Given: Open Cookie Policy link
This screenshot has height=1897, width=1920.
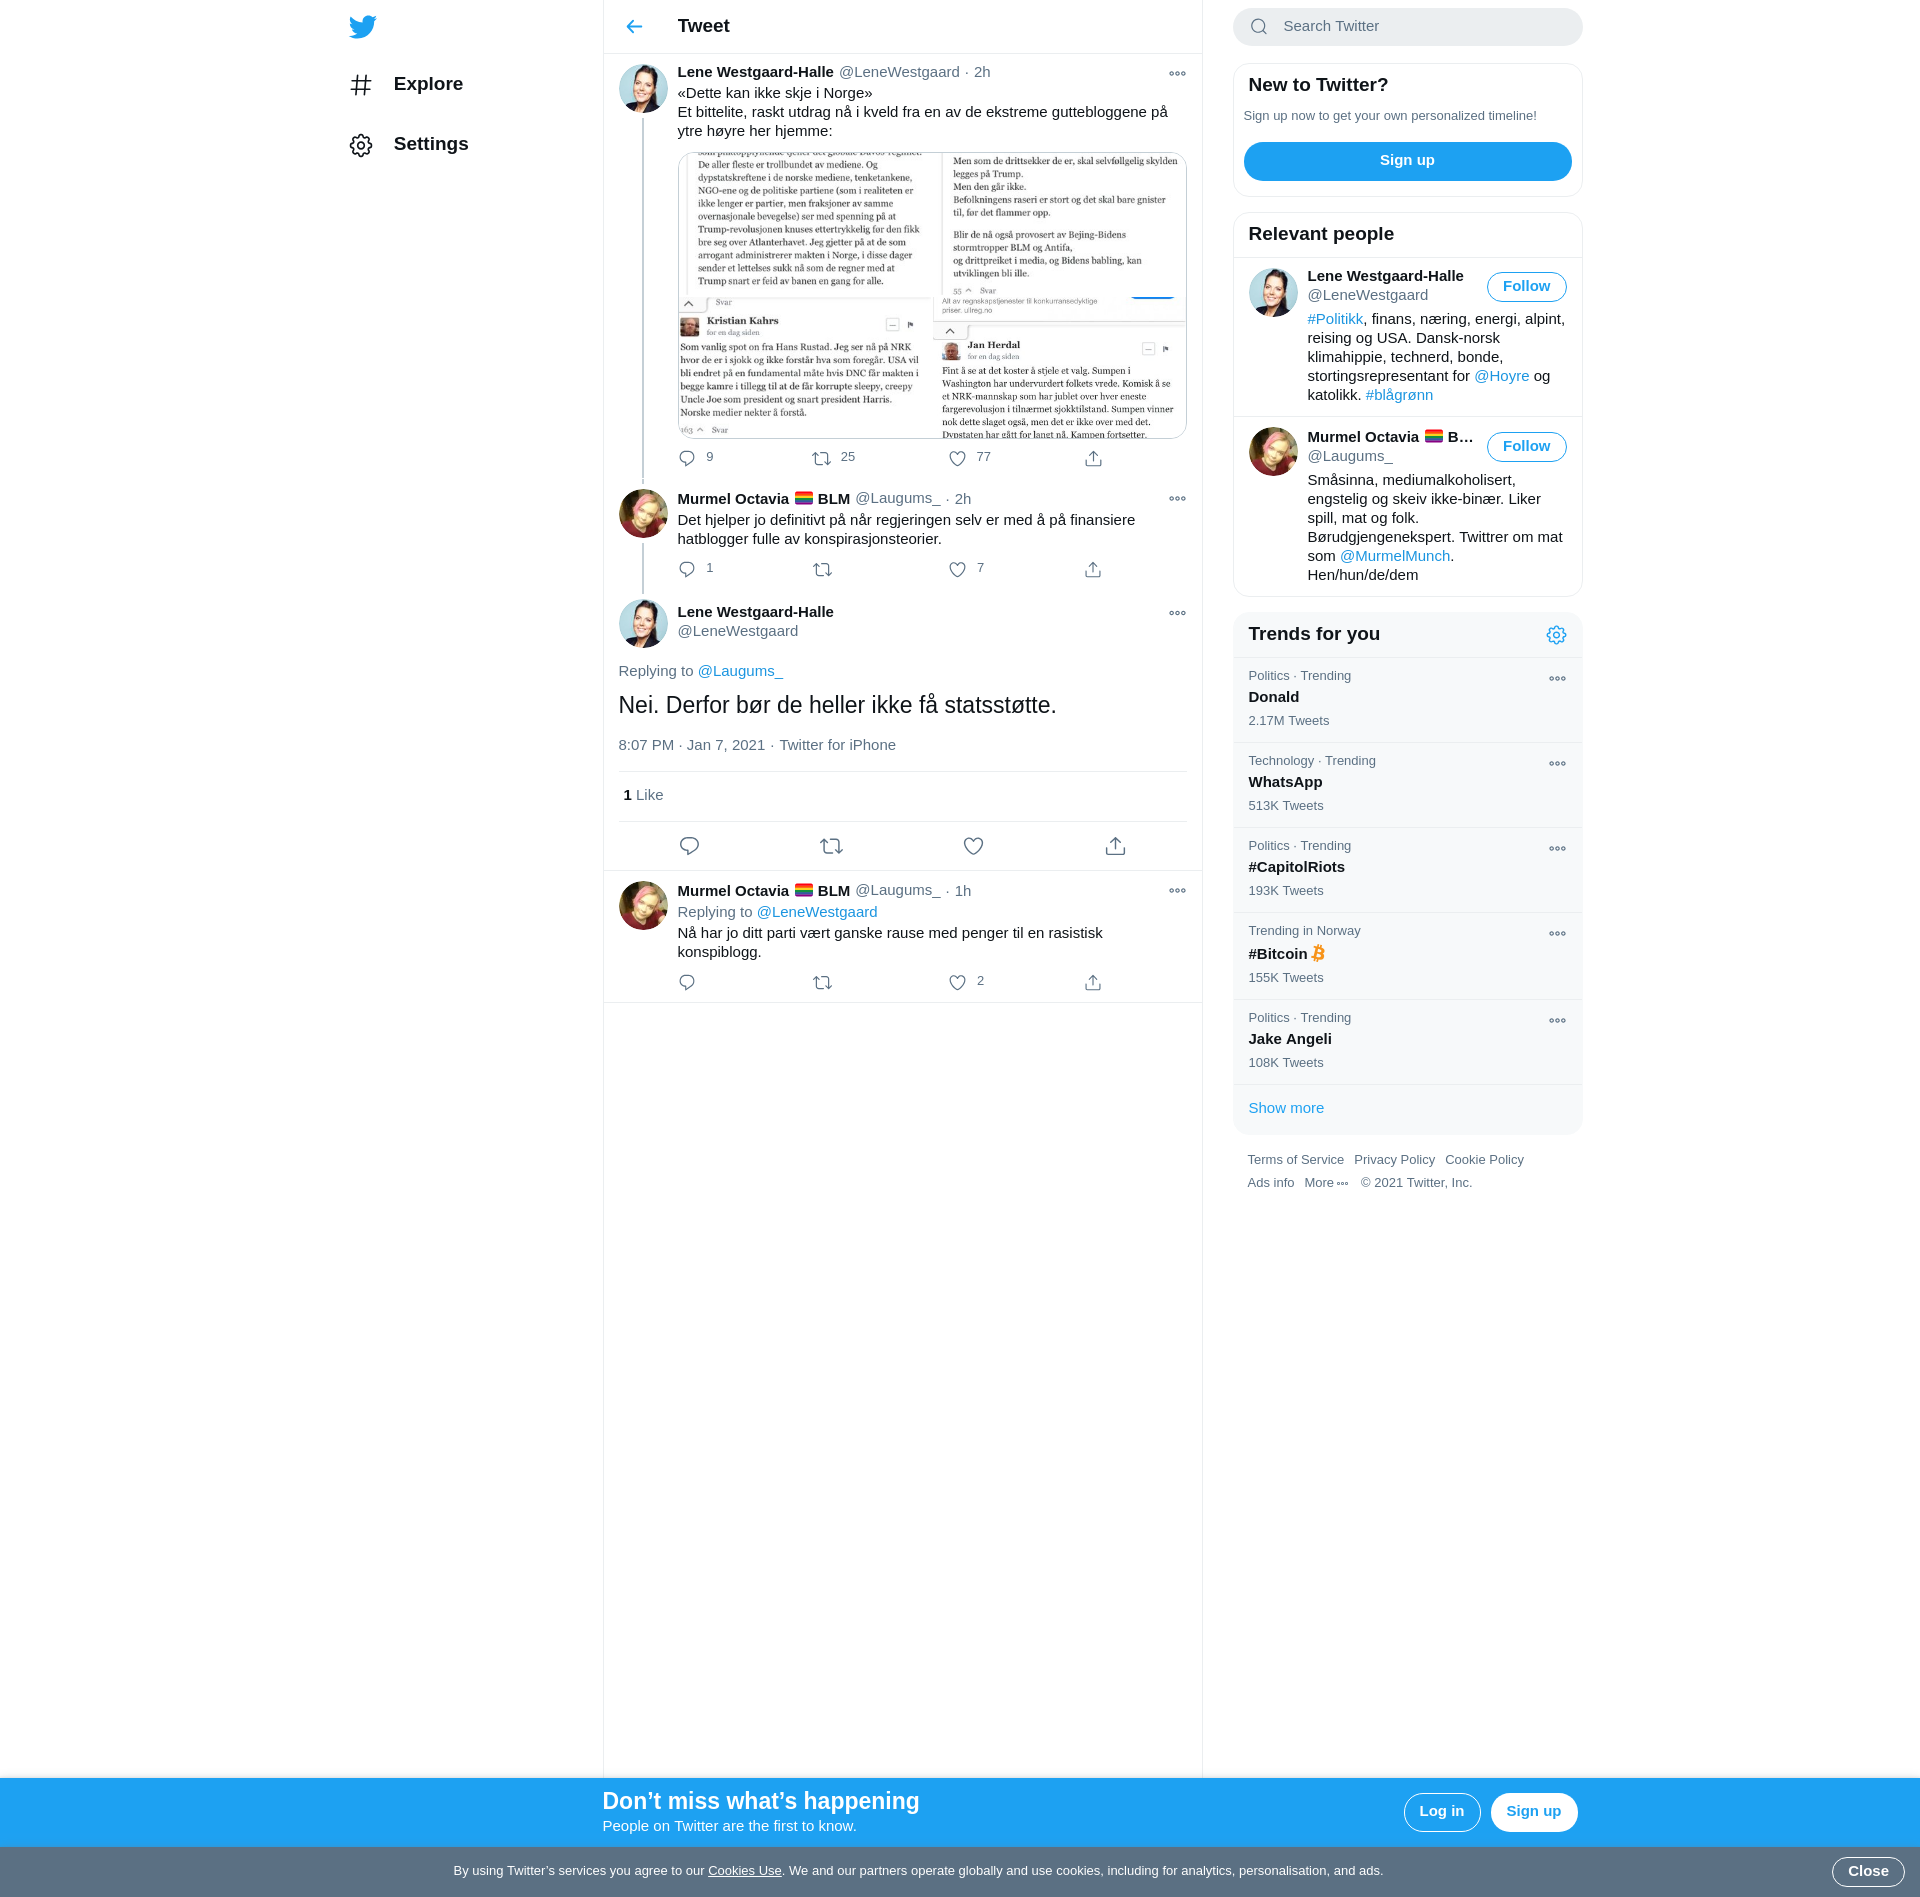Looking at the screenshot, I should pyautogui.click(x=1484, y=1160).
